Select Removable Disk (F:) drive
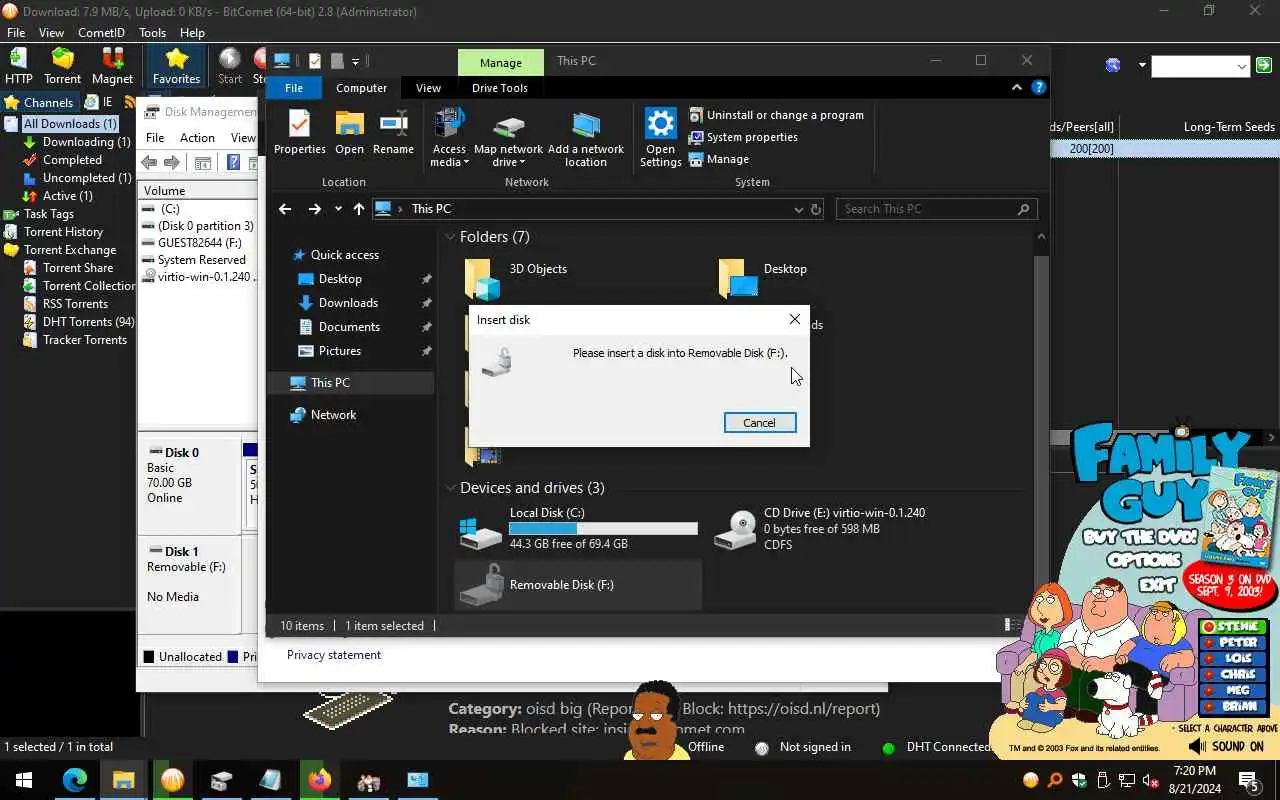 coord(578,585)
